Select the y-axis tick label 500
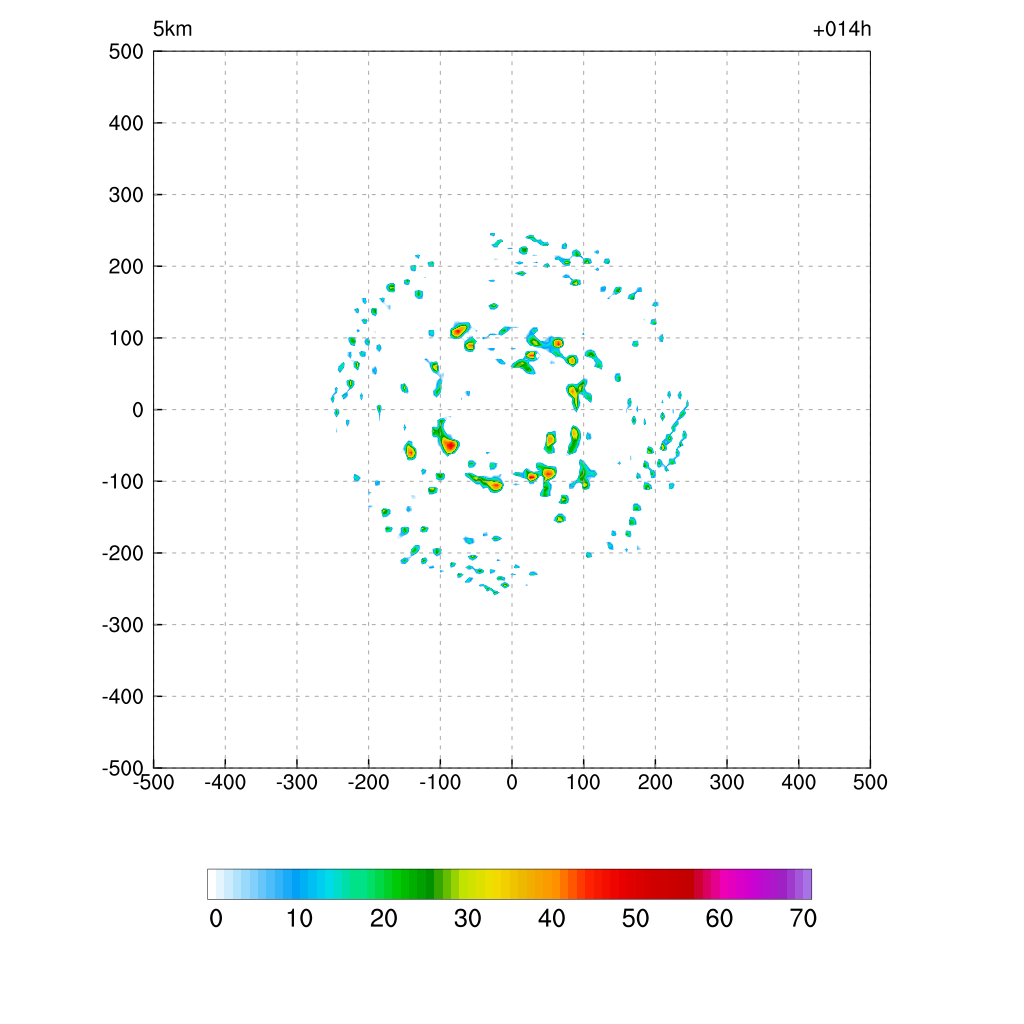 pos(126,52)
